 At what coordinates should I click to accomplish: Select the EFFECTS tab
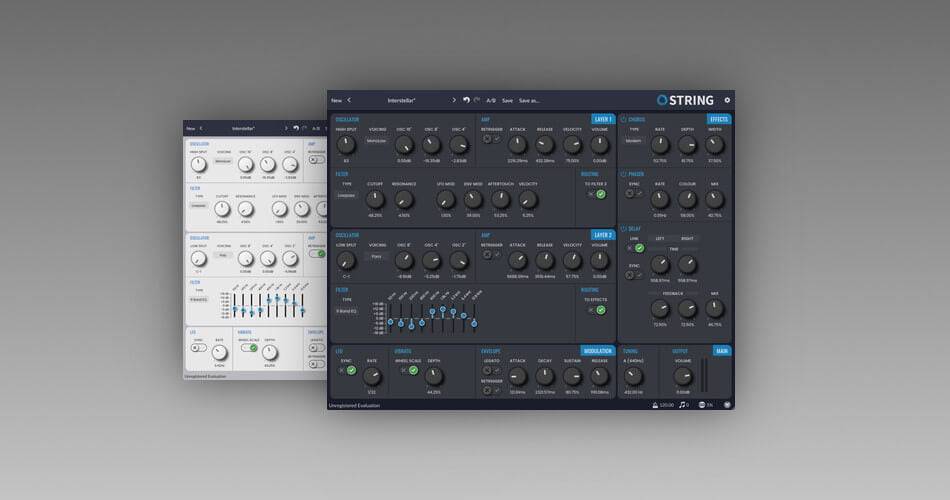pos(719,119)
